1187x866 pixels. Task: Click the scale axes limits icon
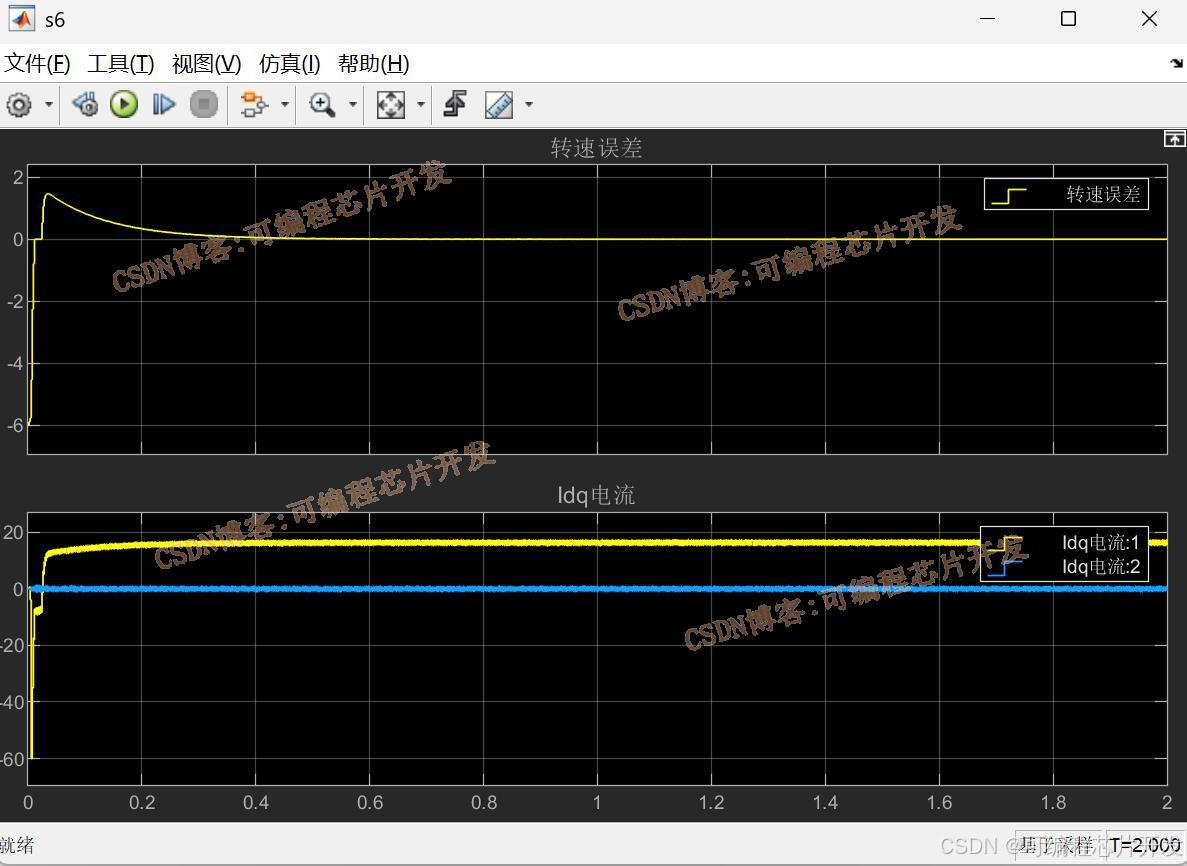pyautogui.click(x=391, y=104)
